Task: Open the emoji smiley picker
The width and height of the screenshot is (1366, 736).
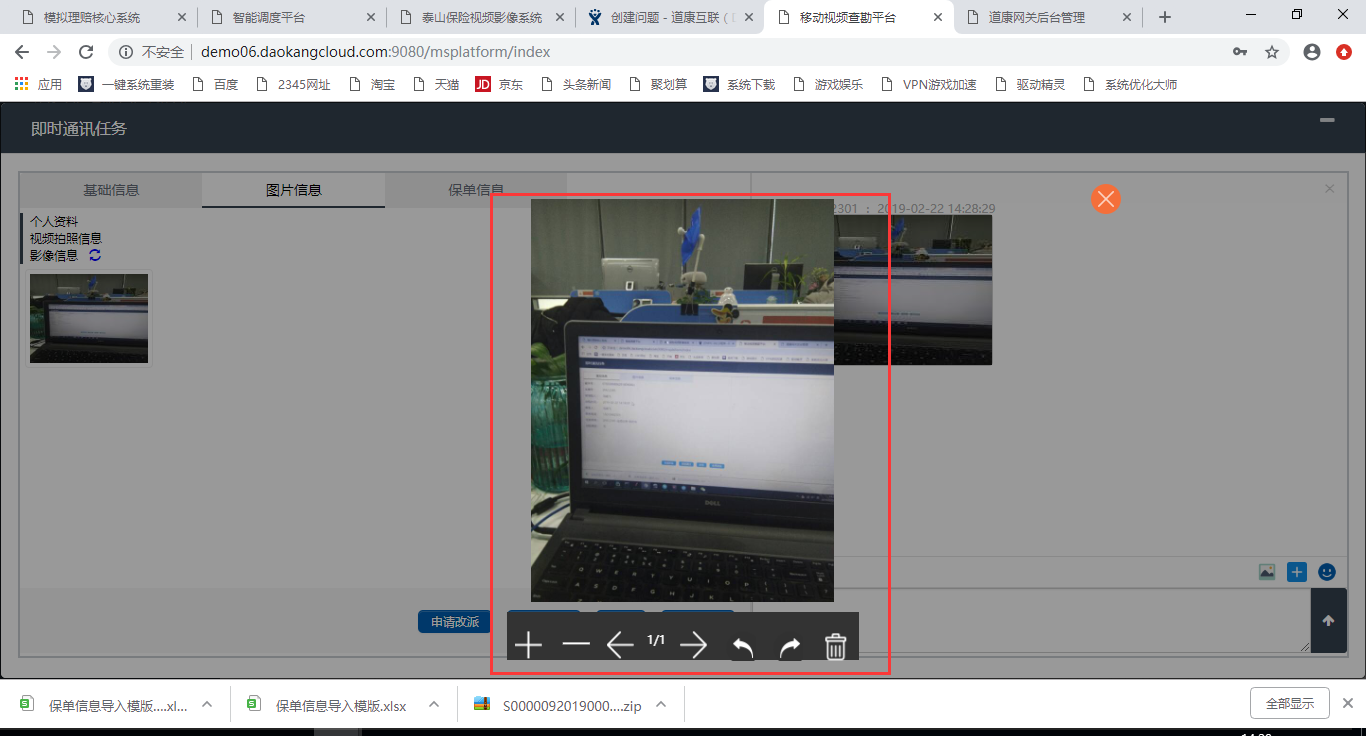Action: coord(1327,572)
